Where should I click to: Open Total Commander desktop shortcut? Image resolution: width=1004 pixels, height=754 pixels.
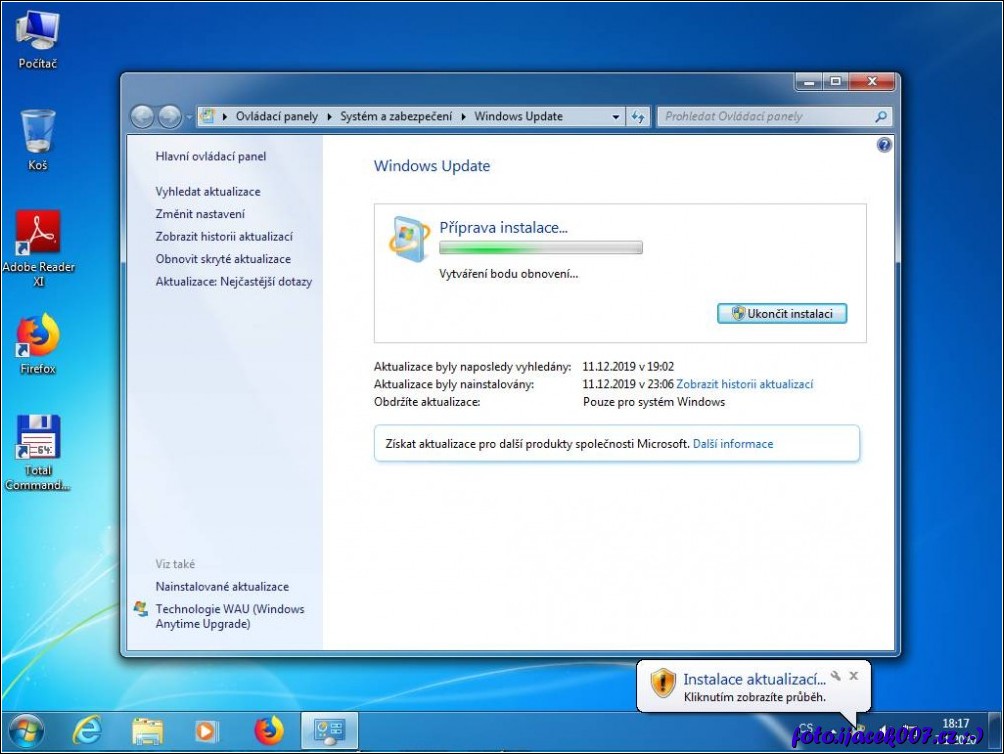click(x=38, y=445)
